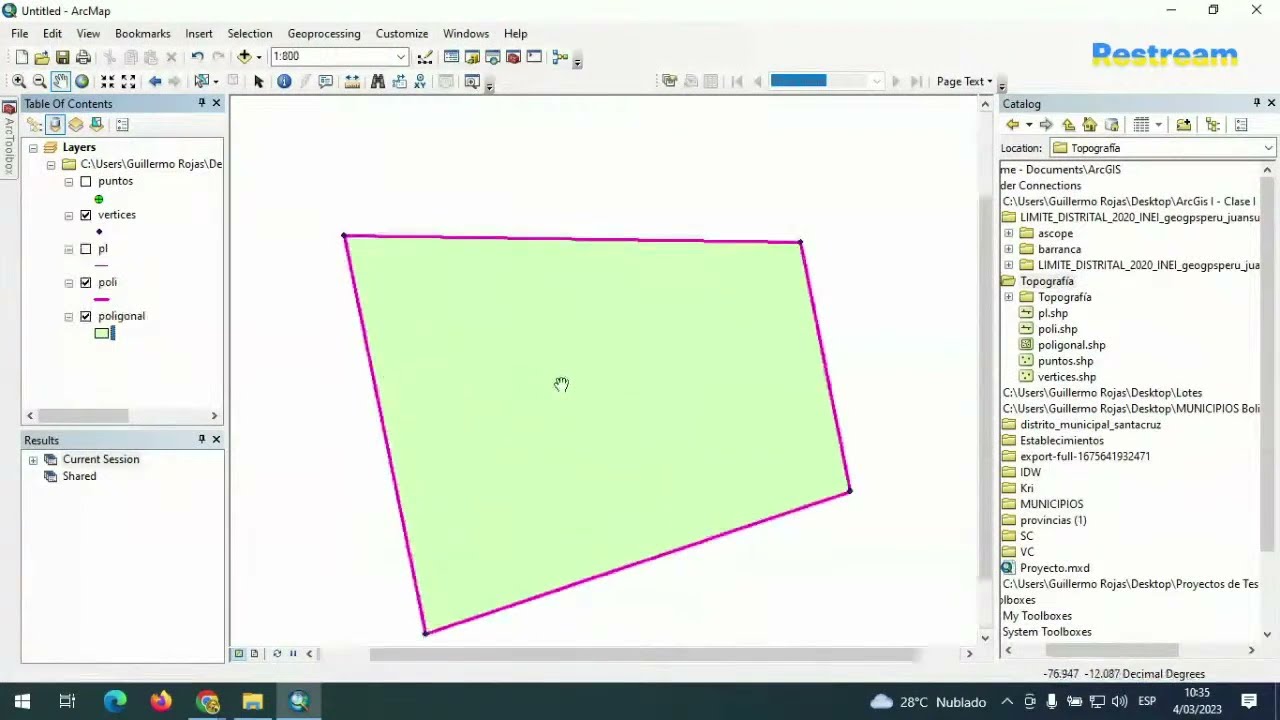Image resolution: width=1280 pixels, height=720 pixels.
Task: Open ArcToolbox window icon
Action: tap(513, 57)
